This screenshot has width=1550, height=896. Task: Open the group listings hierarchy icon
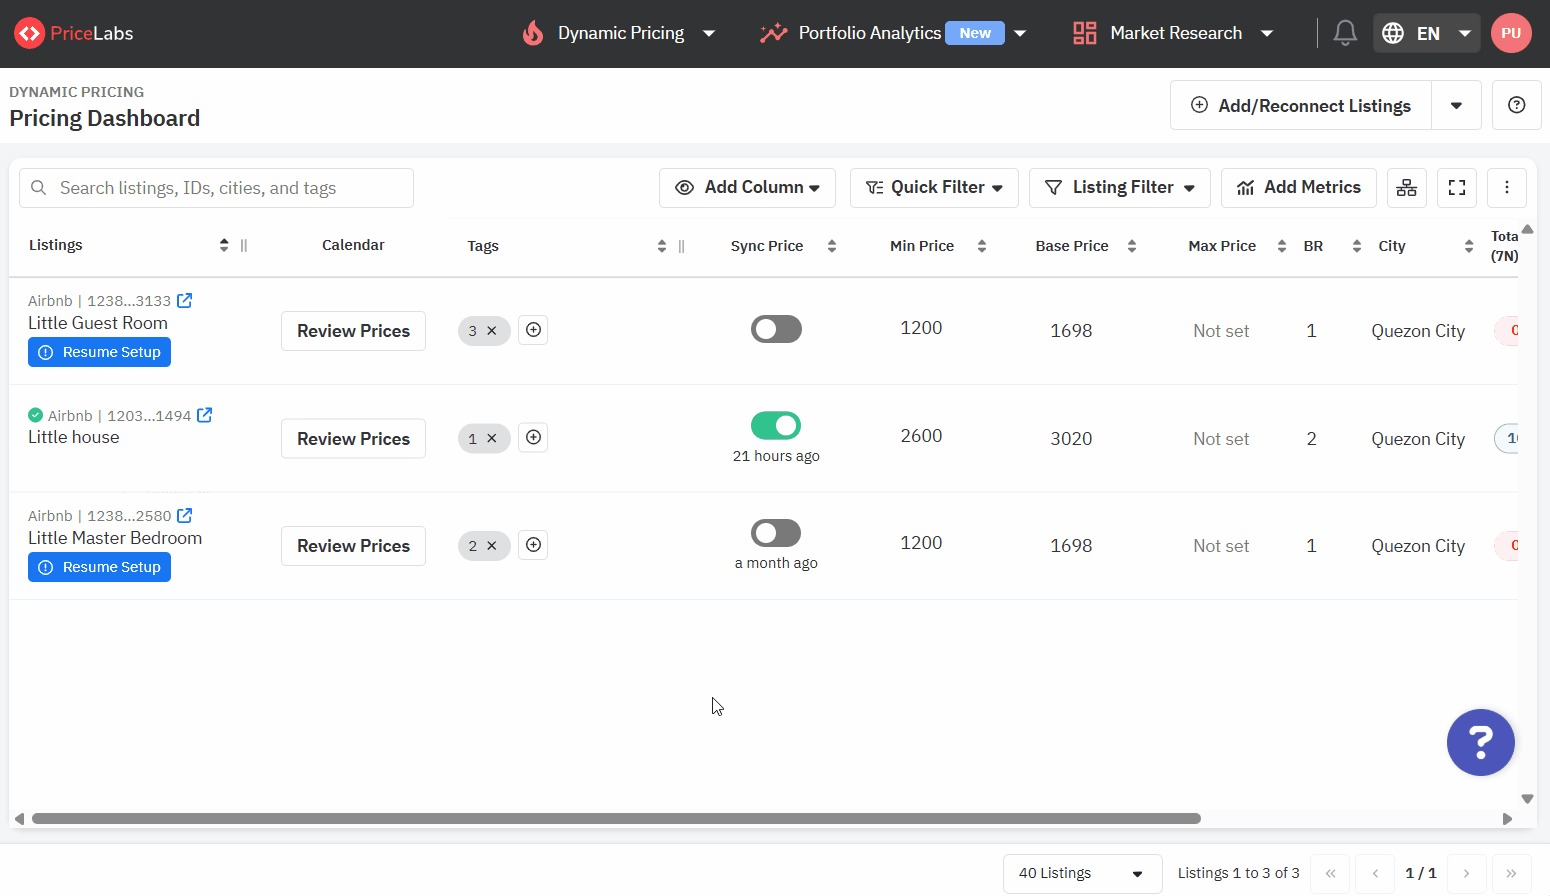click(x=1407, y=188)
